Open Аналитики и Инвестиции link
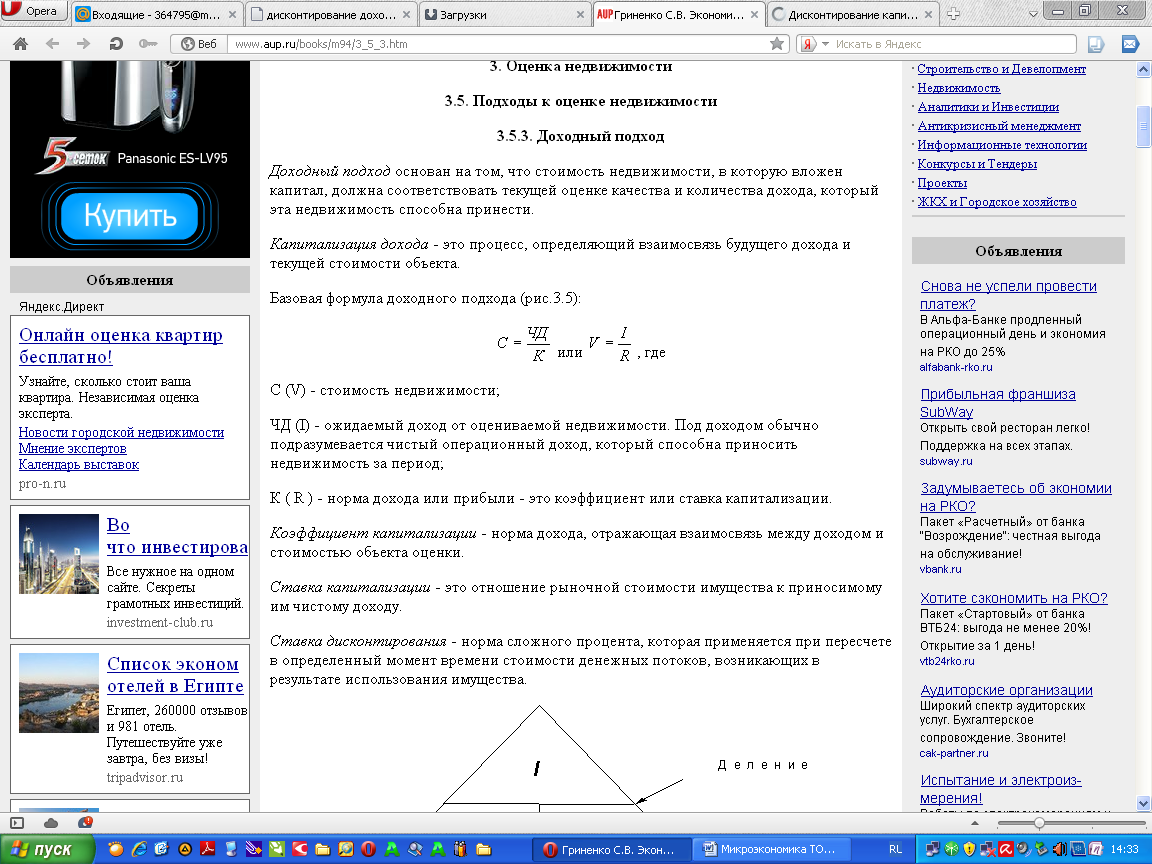This screenshot has height=864, width=1152. tap(988, 107)
